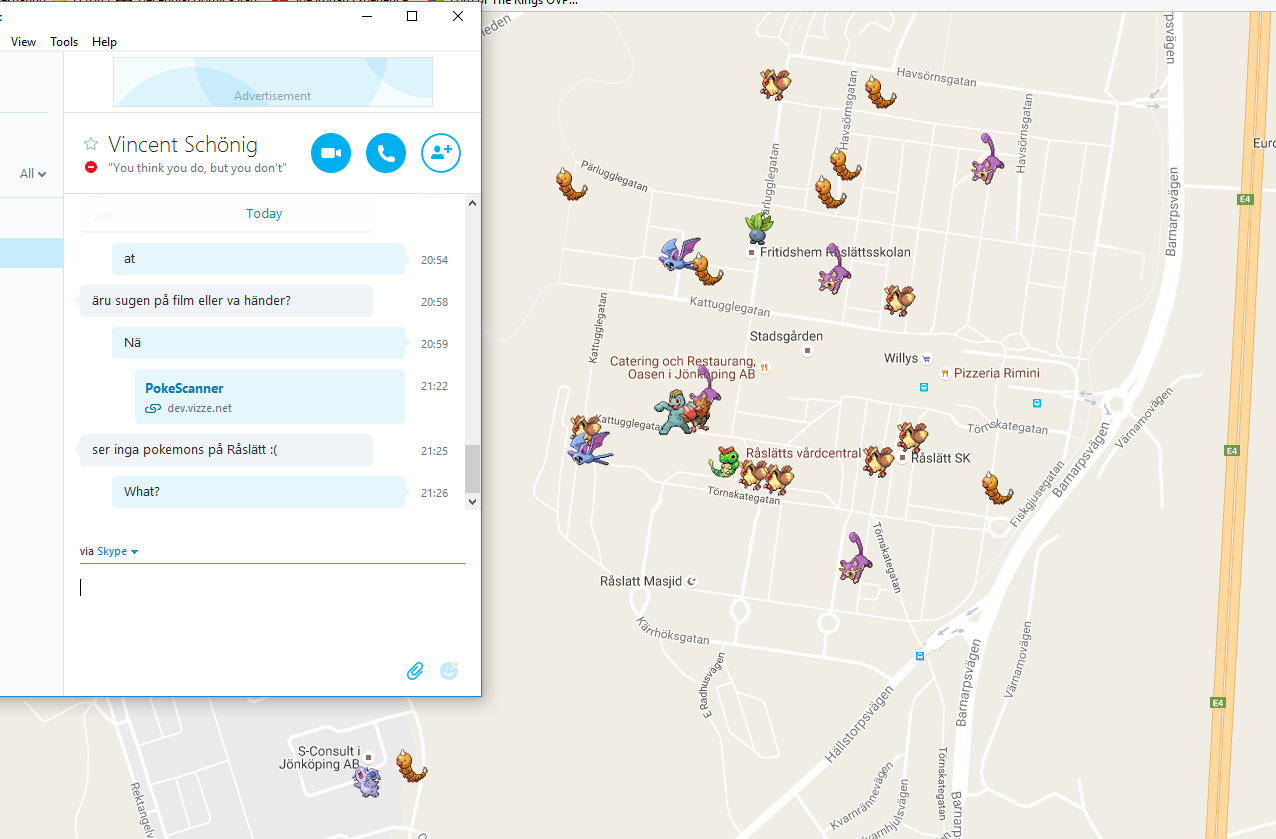This screenshot has width=1276, height=839.
Task: Click the chat scrollbar down arrow
Action: [473, 502]
